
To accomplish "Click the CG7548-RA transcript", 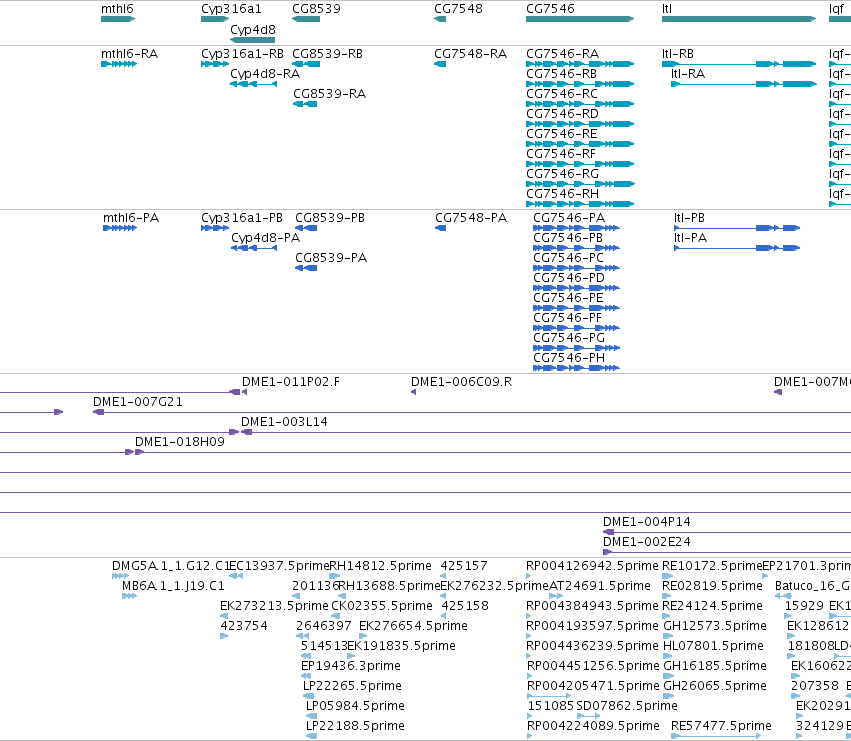I will pos(440,64).
